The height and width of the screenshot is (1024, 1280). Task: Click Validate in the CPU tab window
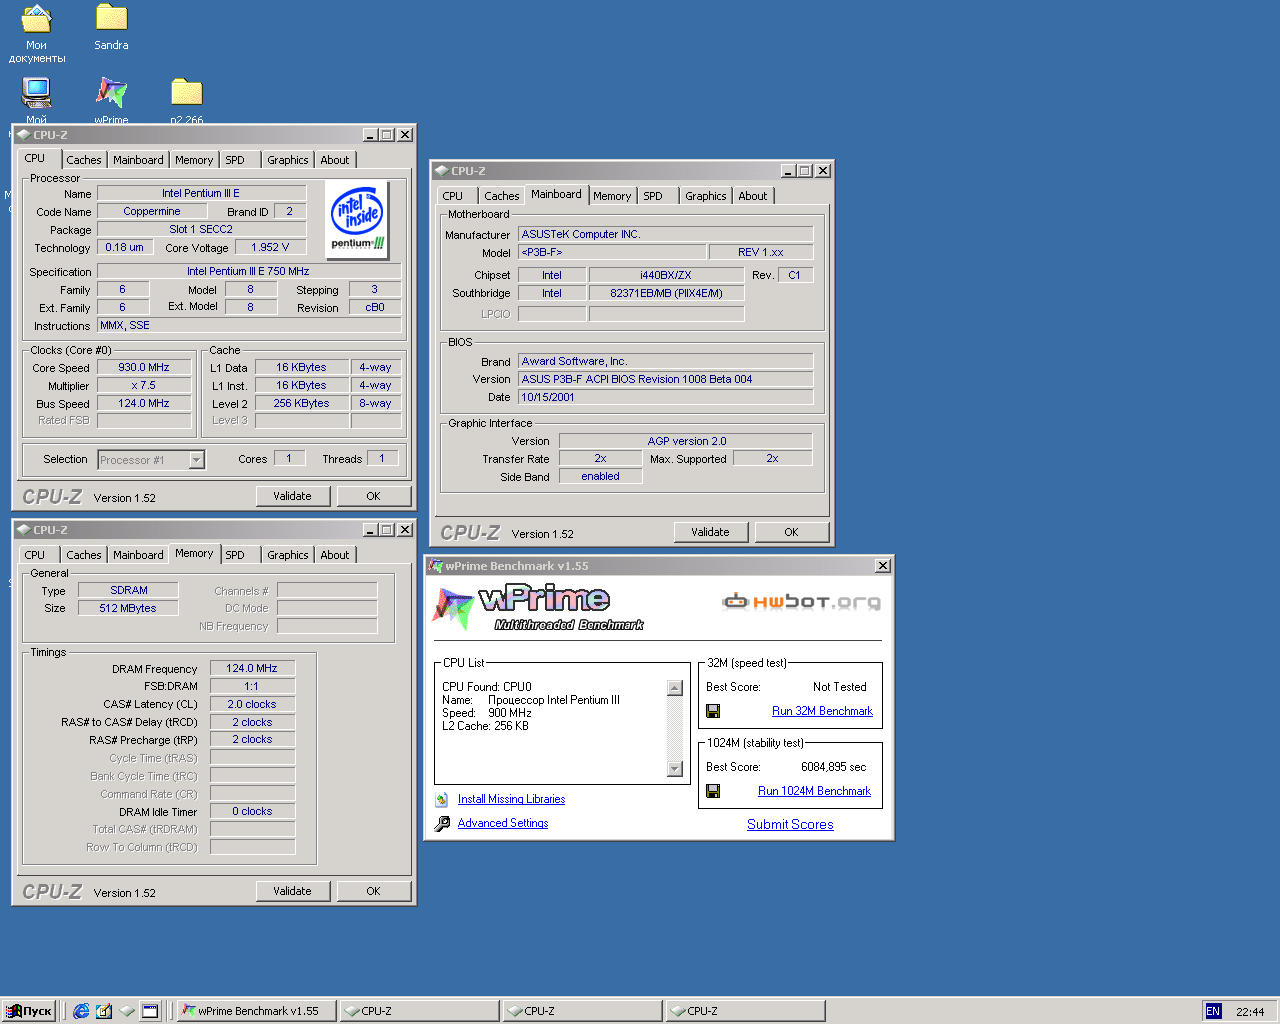click(292, 496)
